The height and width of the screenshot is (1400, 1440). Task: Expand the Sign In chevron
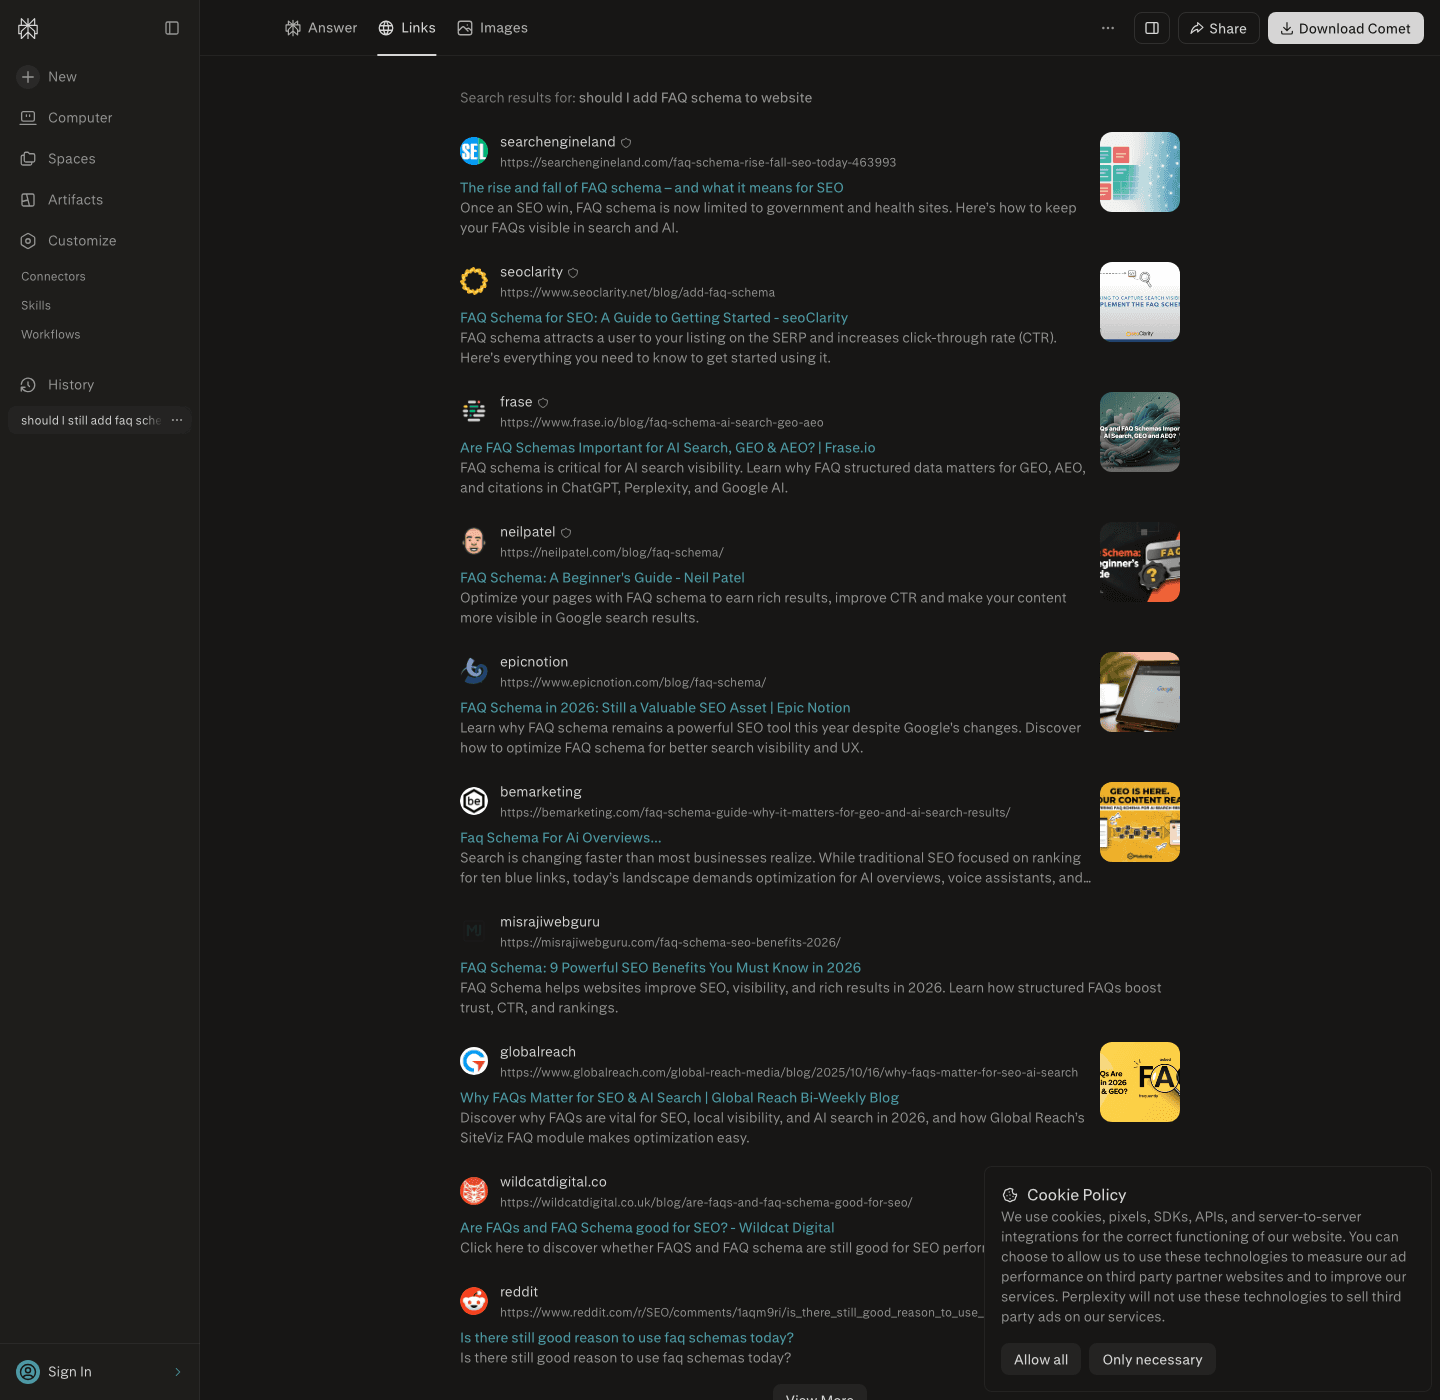(178, 1372)
